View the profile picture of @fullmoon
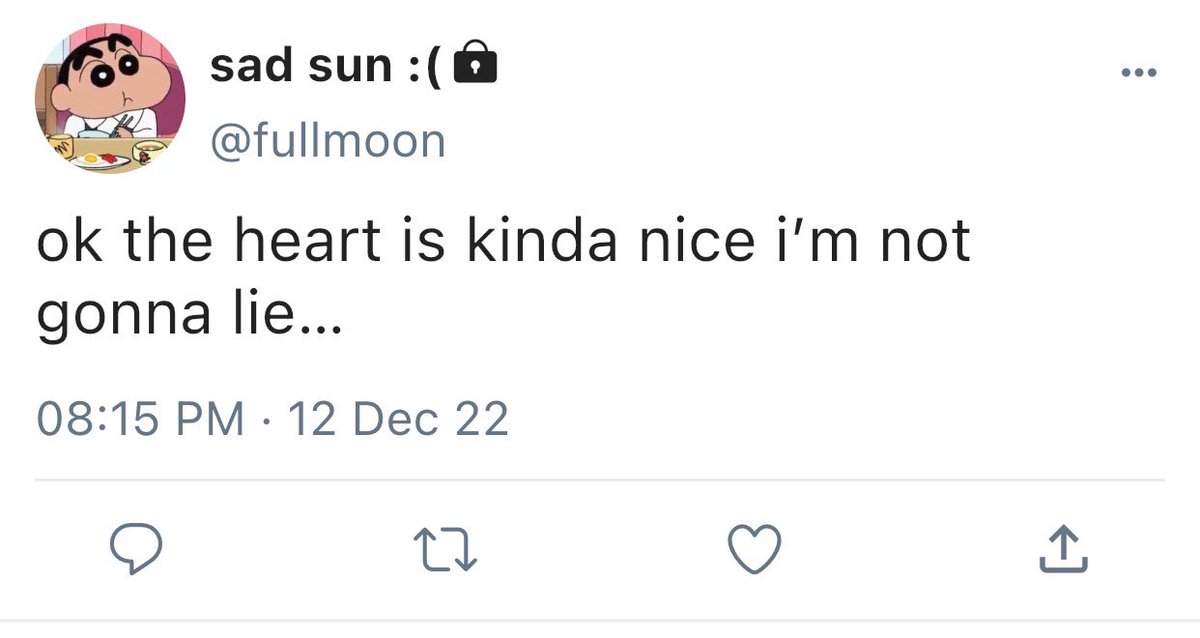1200x638 pixels. (109, 104)
